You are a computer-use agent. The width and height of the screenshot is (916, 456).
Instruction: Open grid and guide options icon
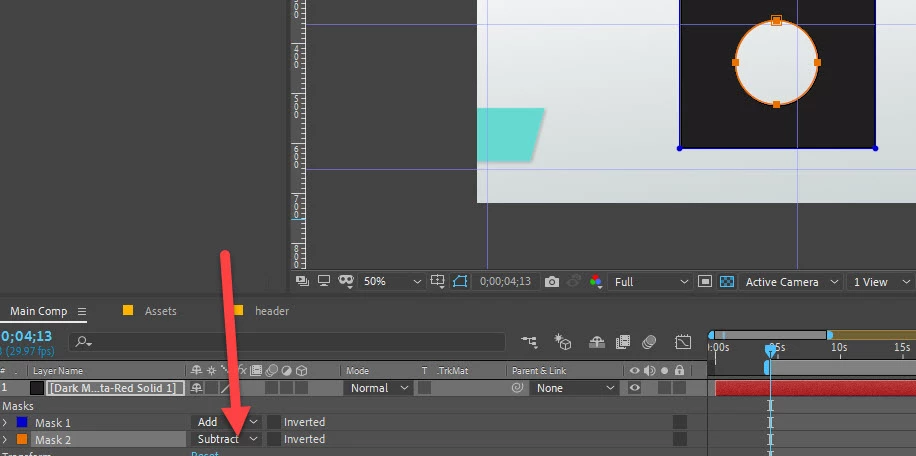(x=438, y=281)
